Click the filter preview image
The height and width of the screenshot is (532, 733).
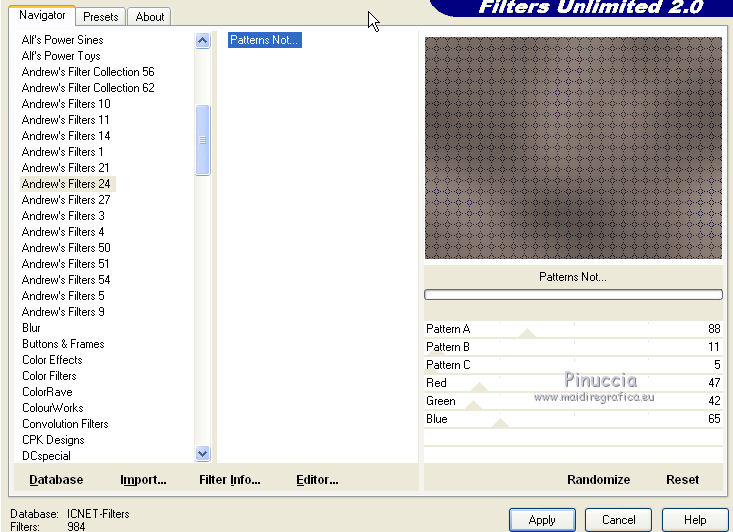click(x=573, y=148)
